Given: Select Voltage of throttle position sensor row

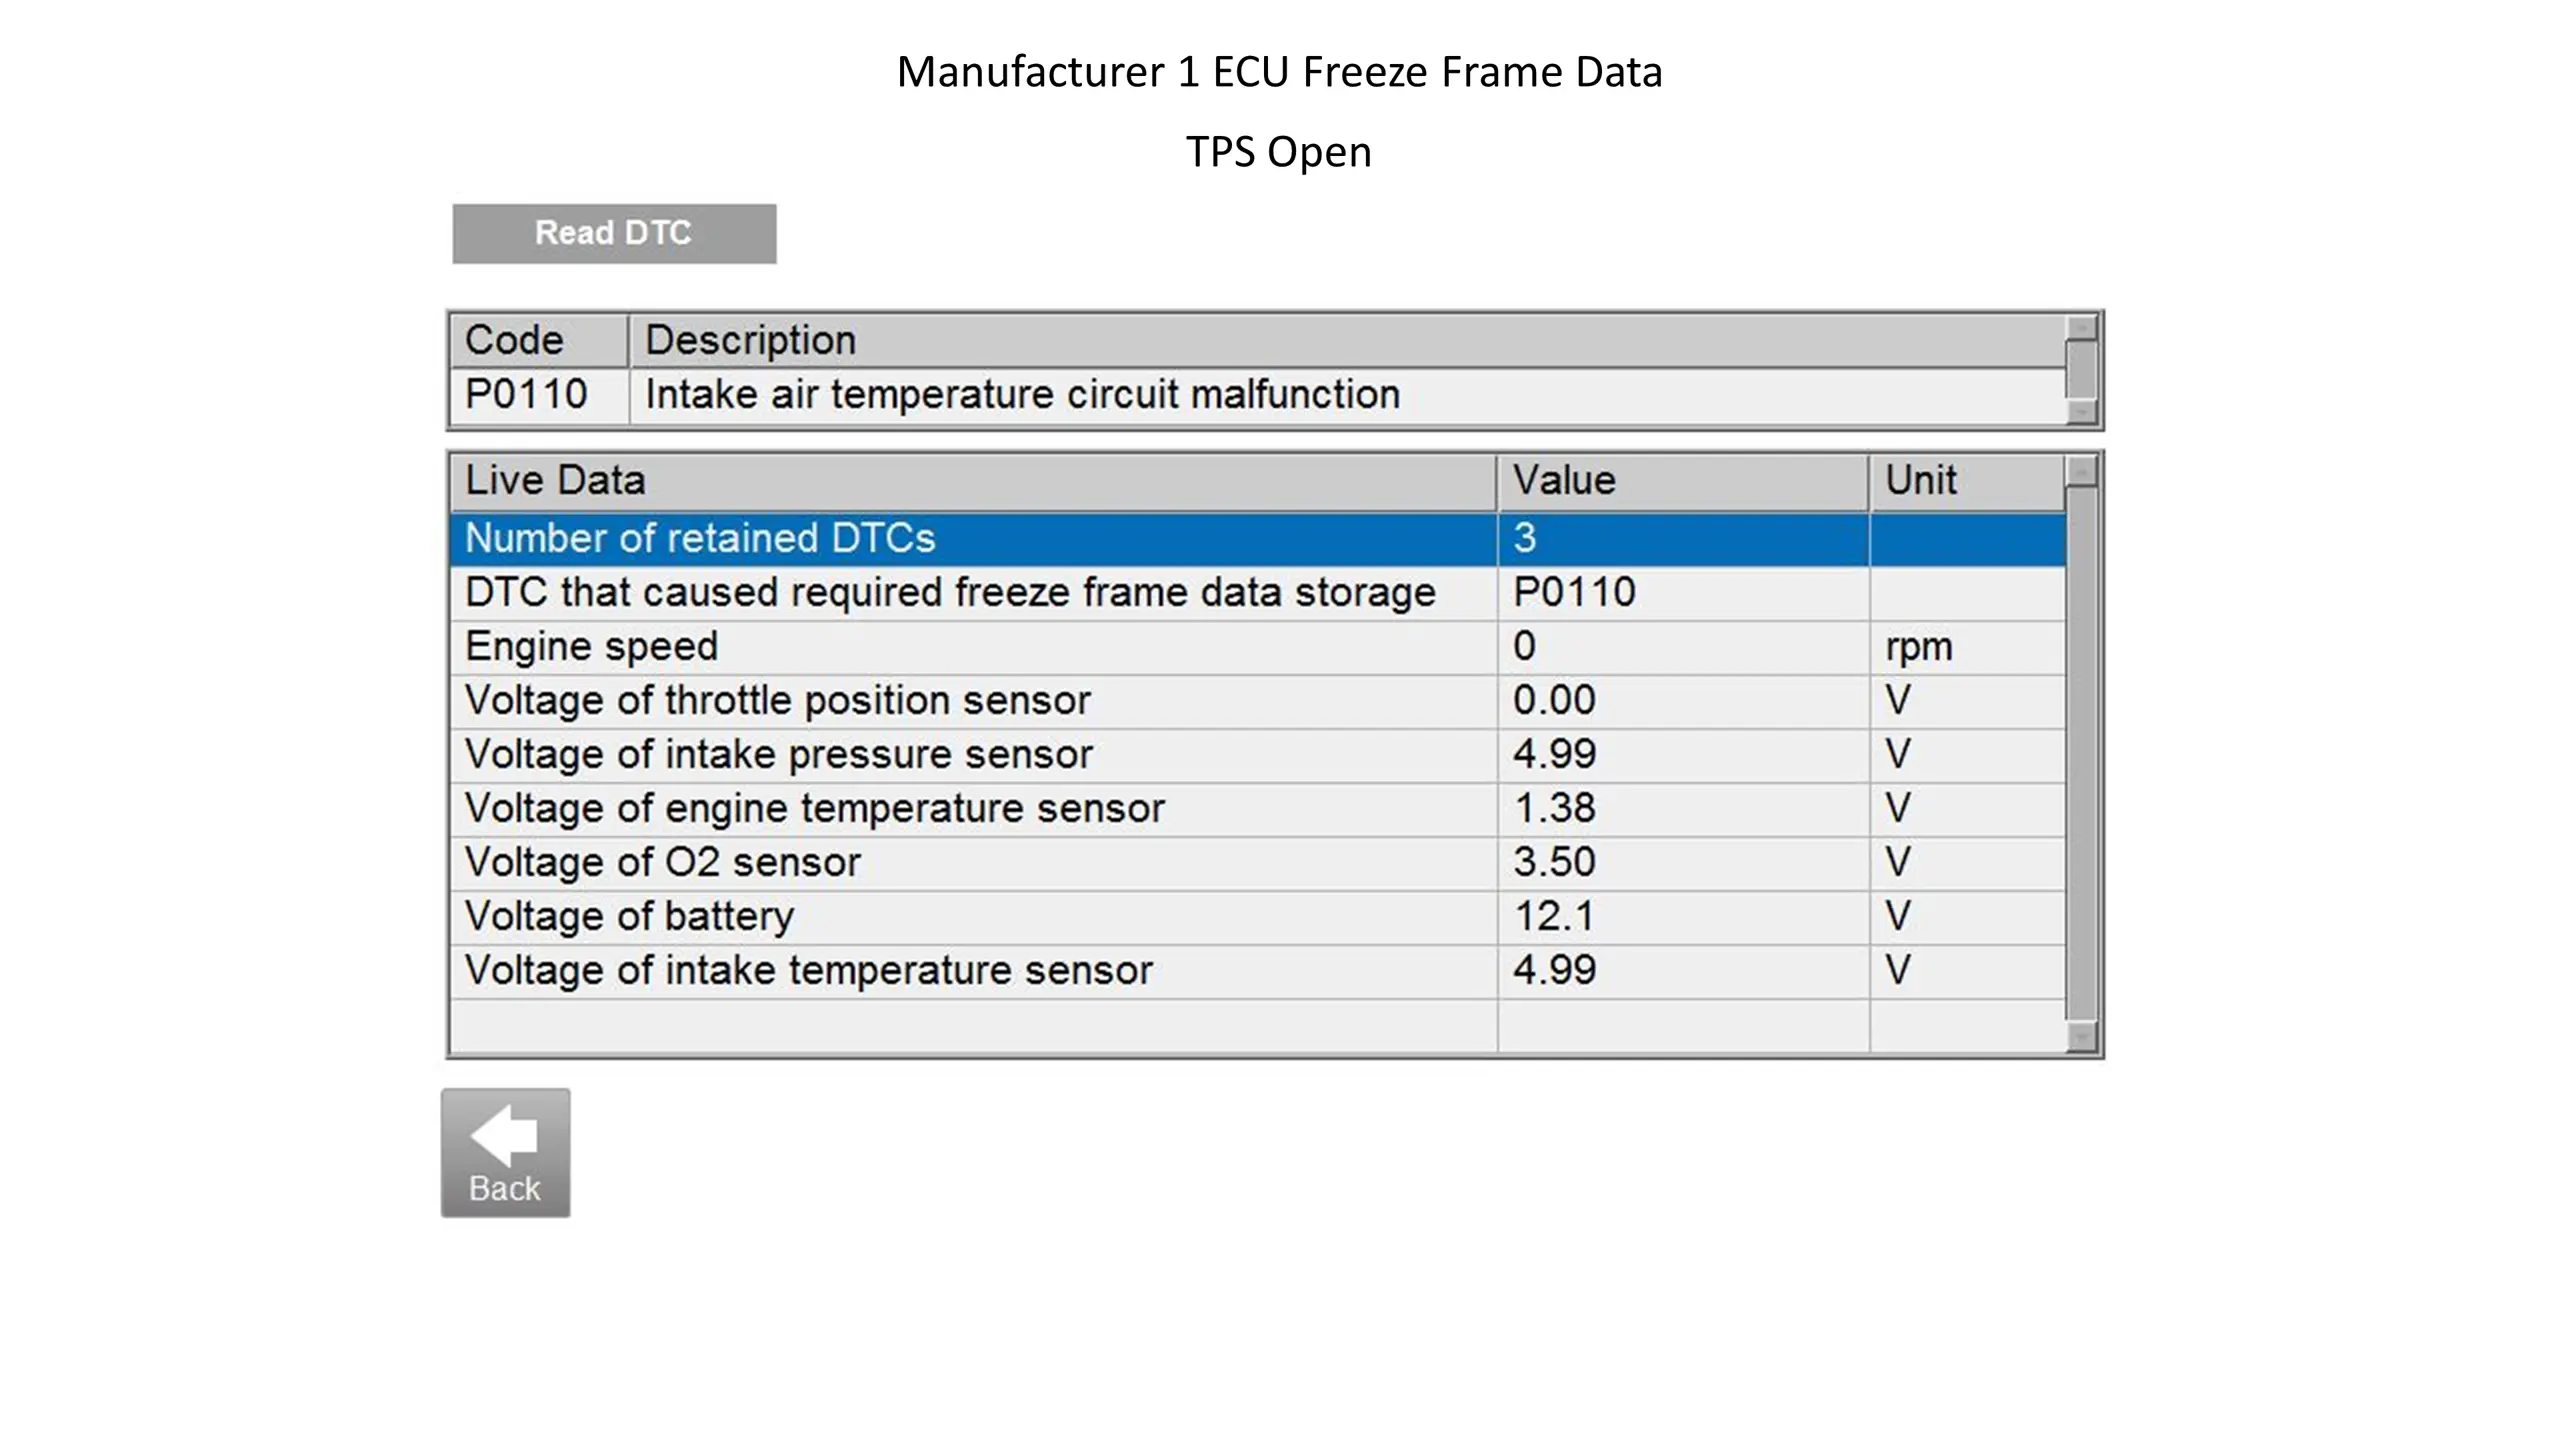Looking at the screenshot, I should [1257, 701].
